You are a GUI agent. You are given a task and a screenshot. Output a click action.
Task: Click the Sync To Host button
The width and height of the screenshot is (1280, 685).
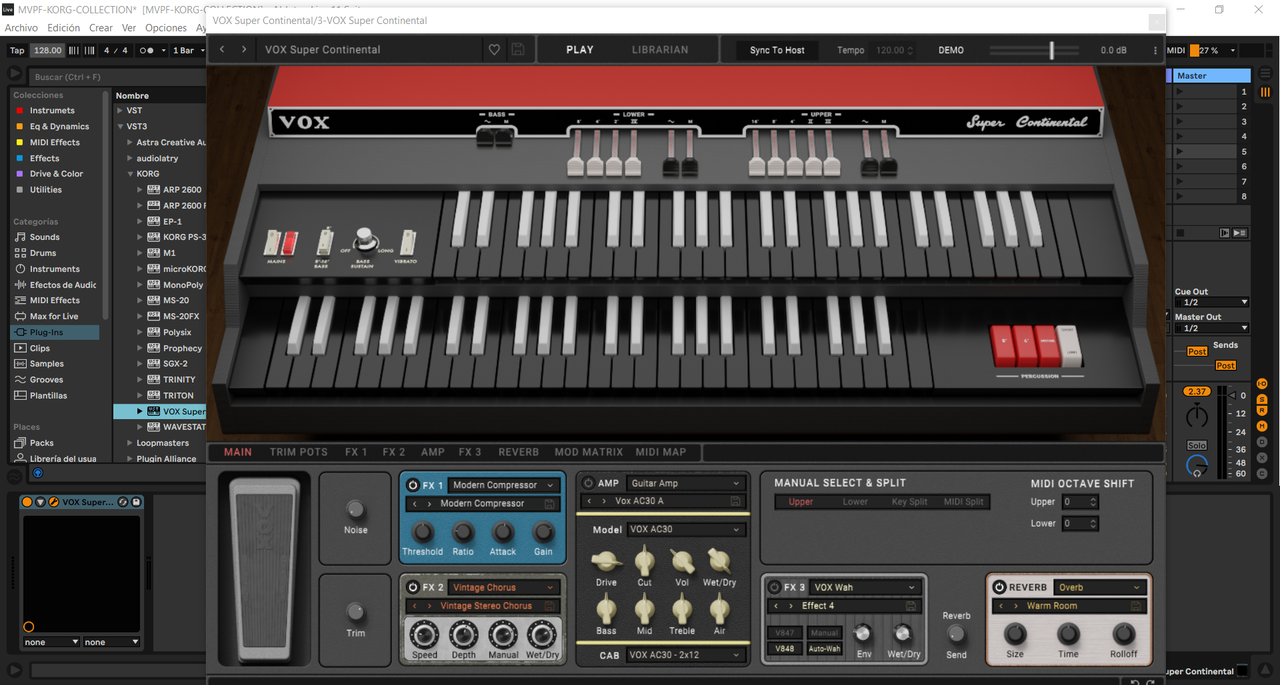pos(777,50)
